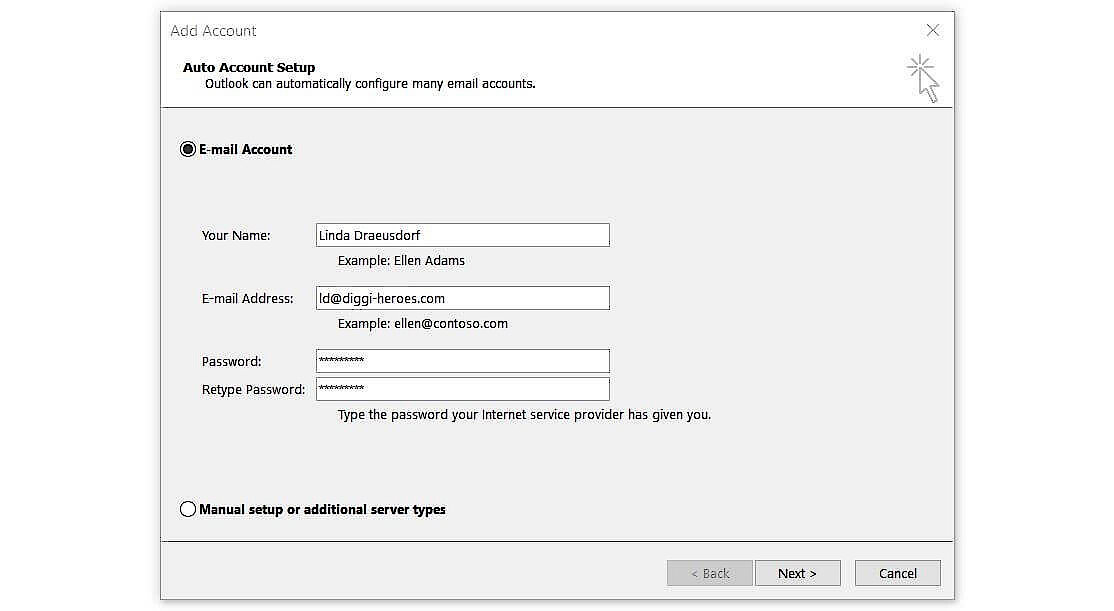
Task: Click the disabled Back button
Action: pos(710,572)
